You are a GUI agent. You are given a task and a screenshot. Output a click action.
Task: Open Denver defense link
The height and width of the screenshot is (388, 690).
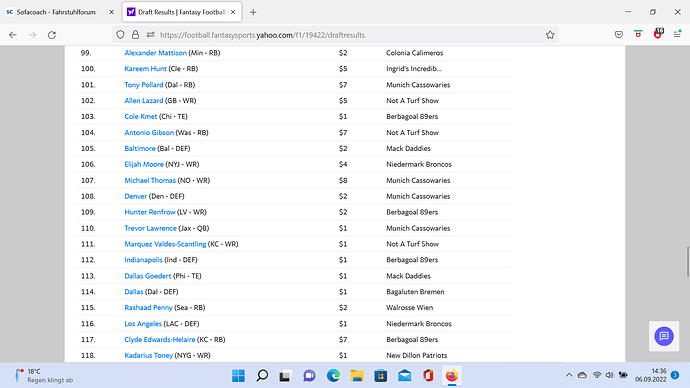click(136, 196)
